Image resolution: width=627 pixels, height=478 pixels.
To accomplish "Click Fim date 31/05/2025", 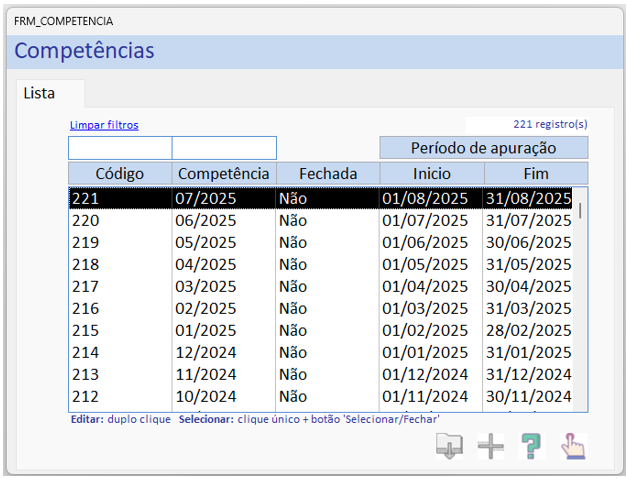I will (x=529, y=264).
